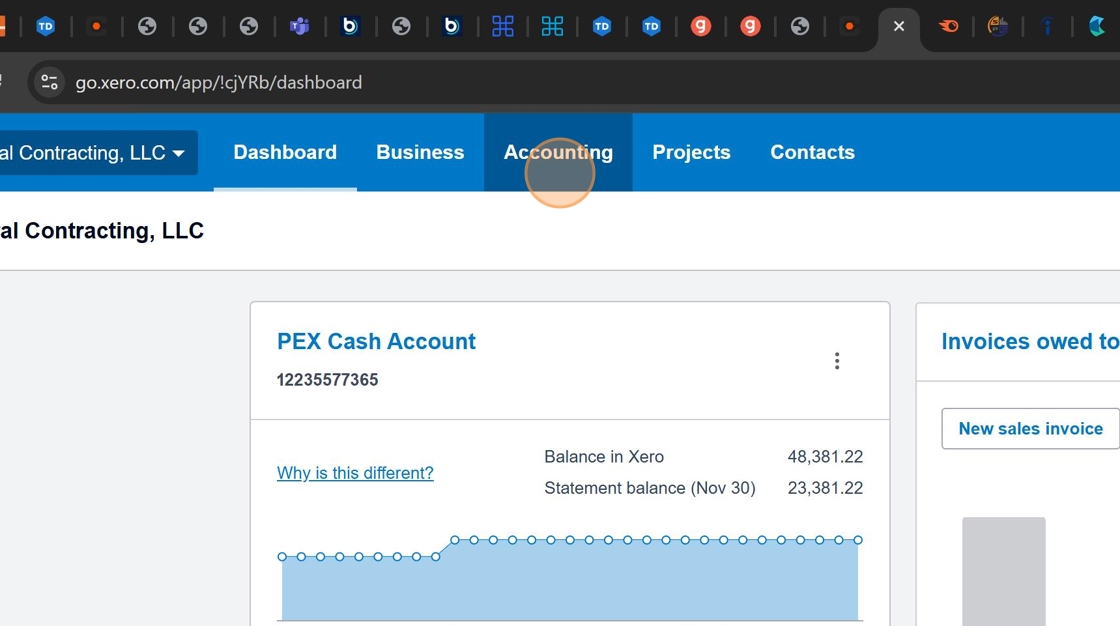Click the 'Balance in Xero' label
1120x626 pixels.
(x=604, y=457)
